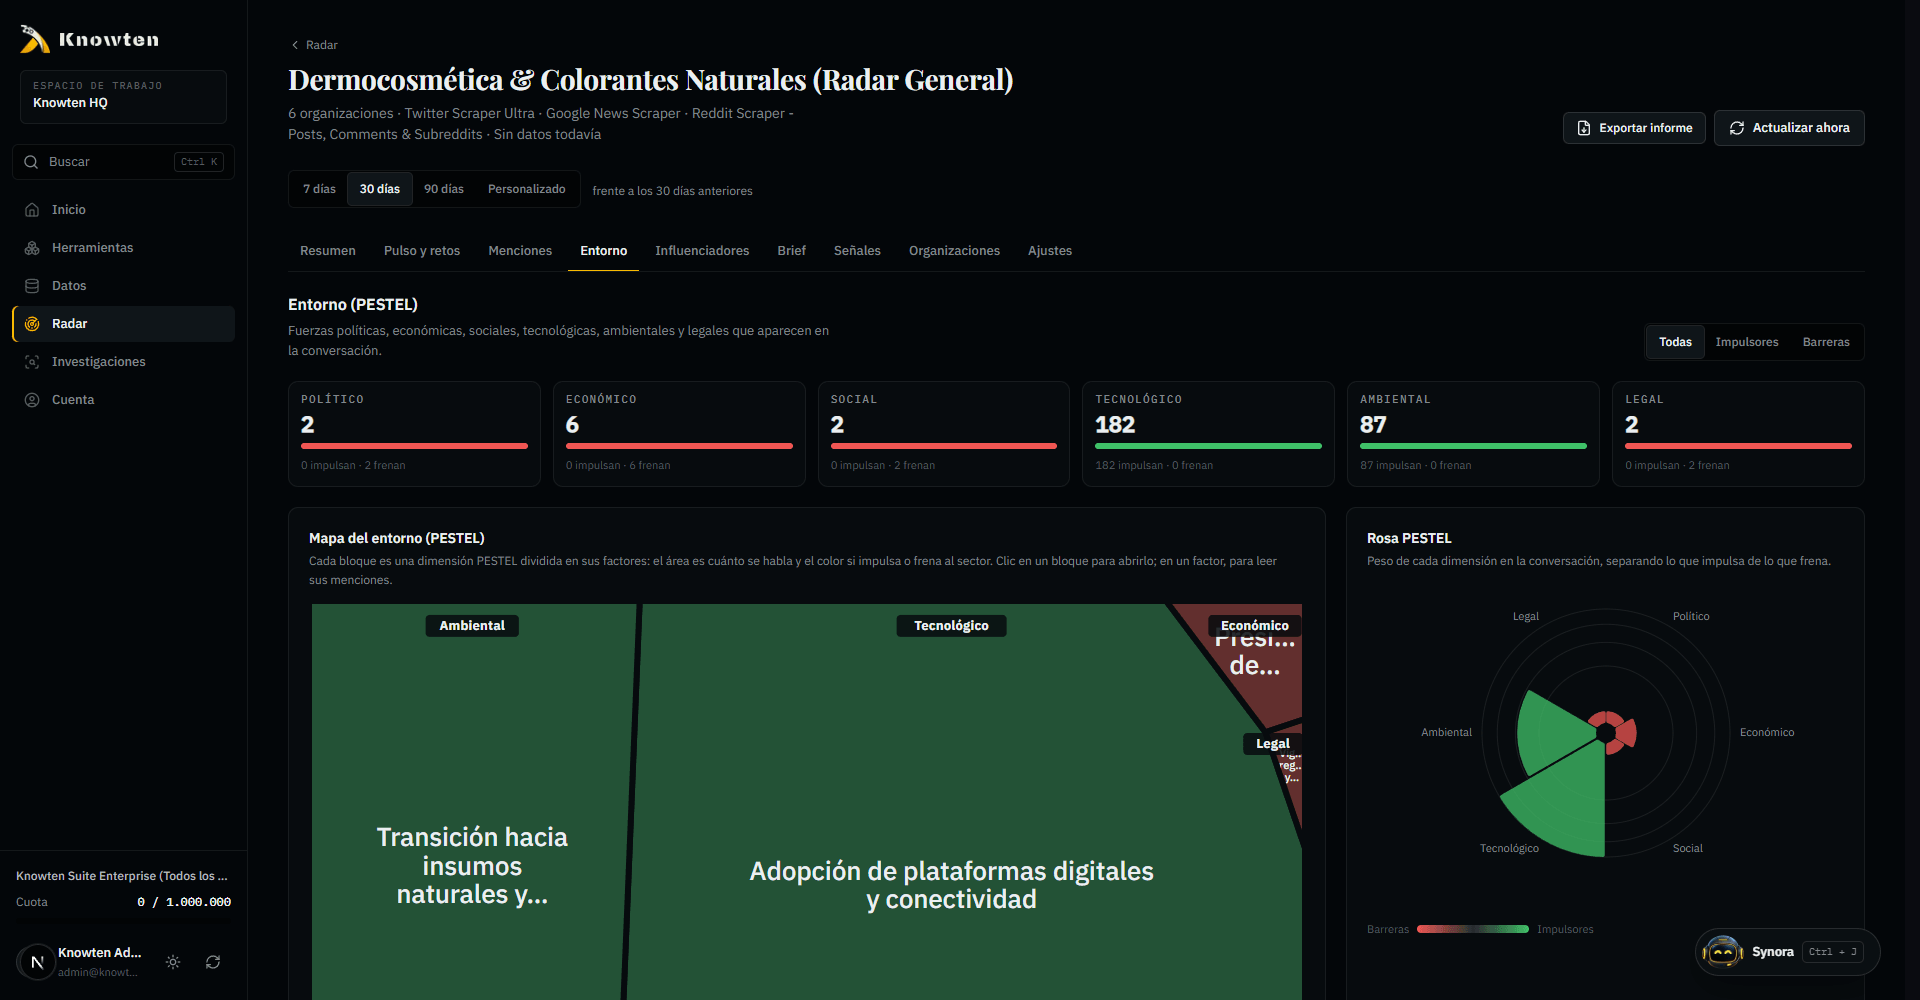The height and width of the screenshot is (1000, 1920).
Task: Click the export document icon
Action: click(x=1584, y=128)
